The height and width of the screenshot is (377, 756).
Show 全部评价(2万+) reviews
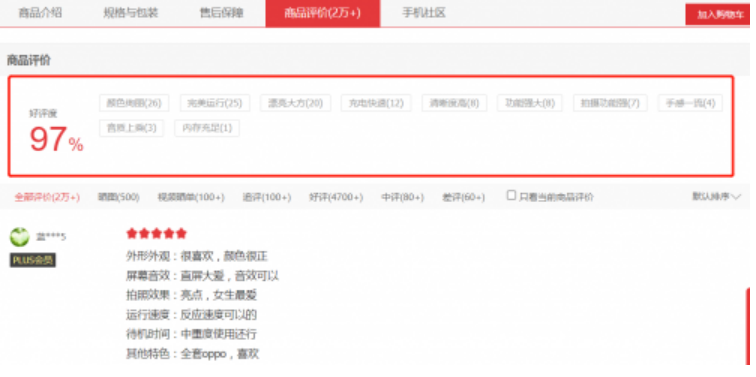point(47,197)
